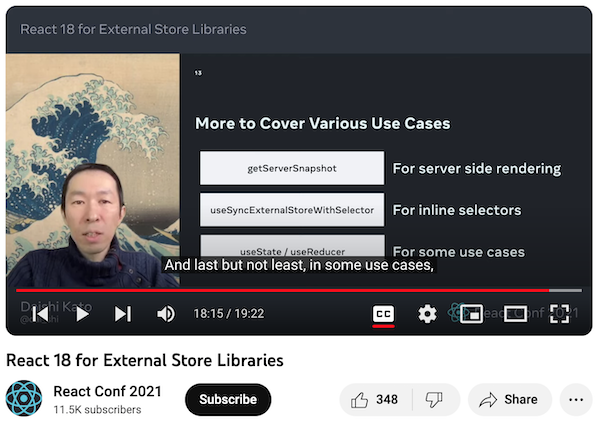The image size is (600, 424).
Task: Mute the video volume
Action: (x=166, y=314)
